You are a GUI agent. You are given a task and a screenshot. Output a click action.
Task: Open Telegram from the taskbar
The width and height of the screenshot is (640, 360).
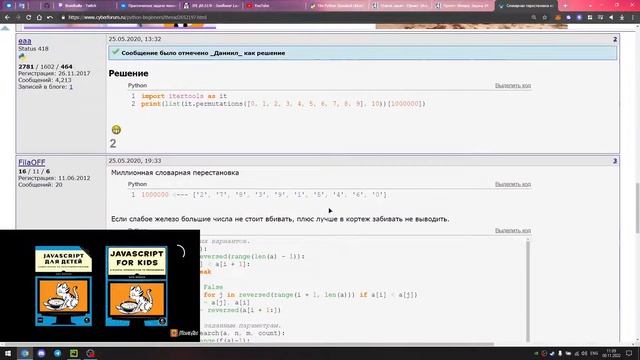coord(58,353)
